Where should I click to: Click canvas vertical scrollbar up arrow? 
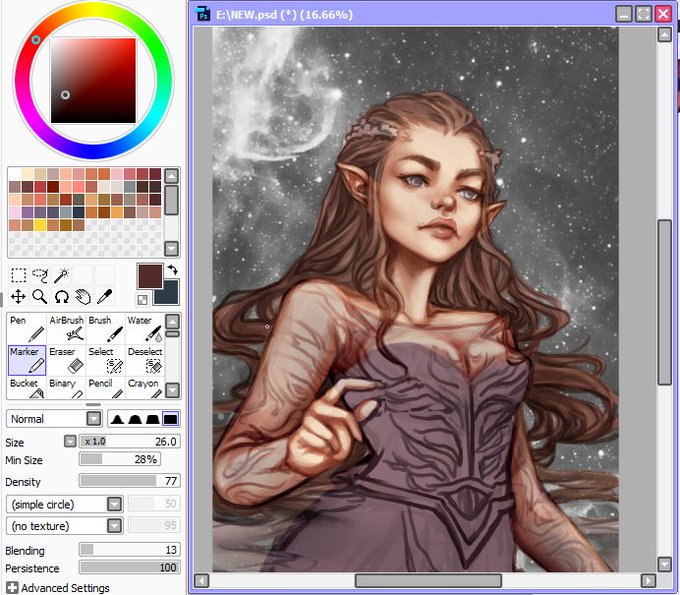664,34
